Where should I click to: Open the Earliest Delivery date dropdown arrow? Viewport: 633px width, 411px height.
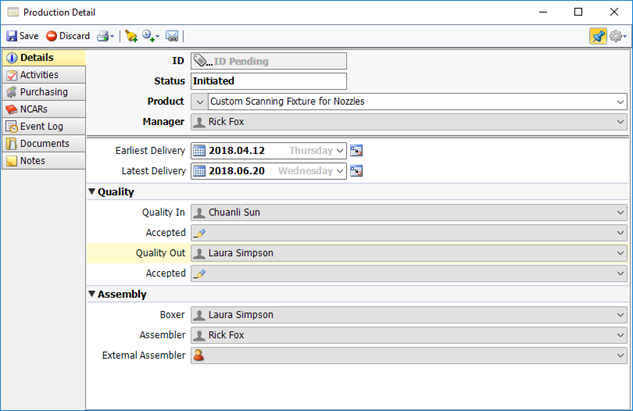tap(340, 151)
